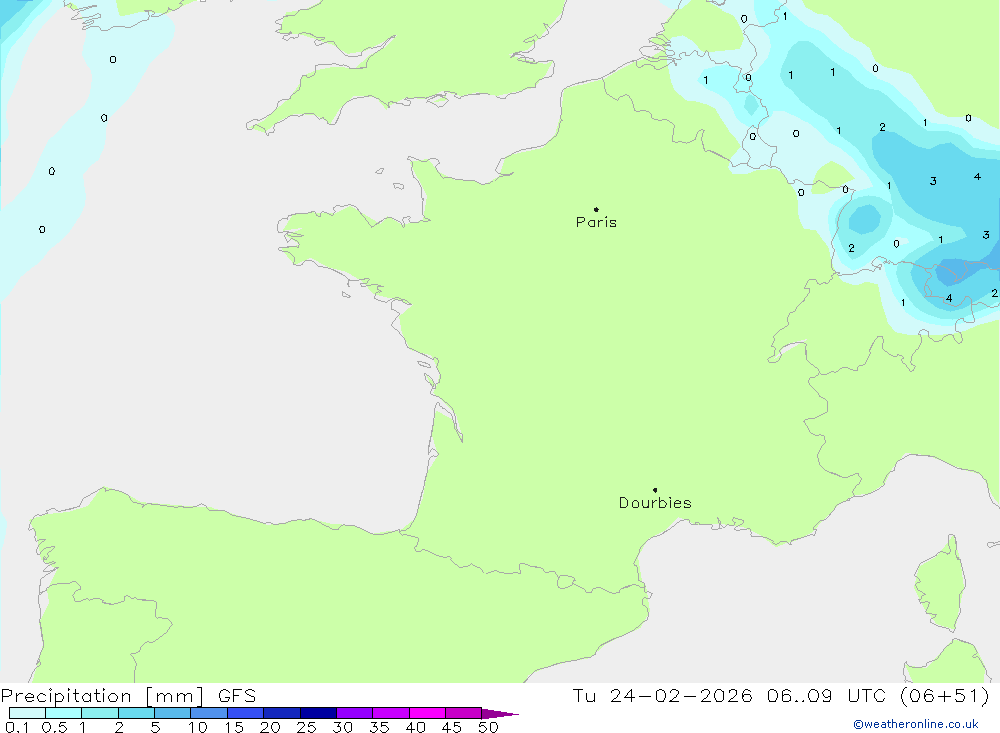Open the weatheronline.co.uk copyright link

(x=916, y=724)
